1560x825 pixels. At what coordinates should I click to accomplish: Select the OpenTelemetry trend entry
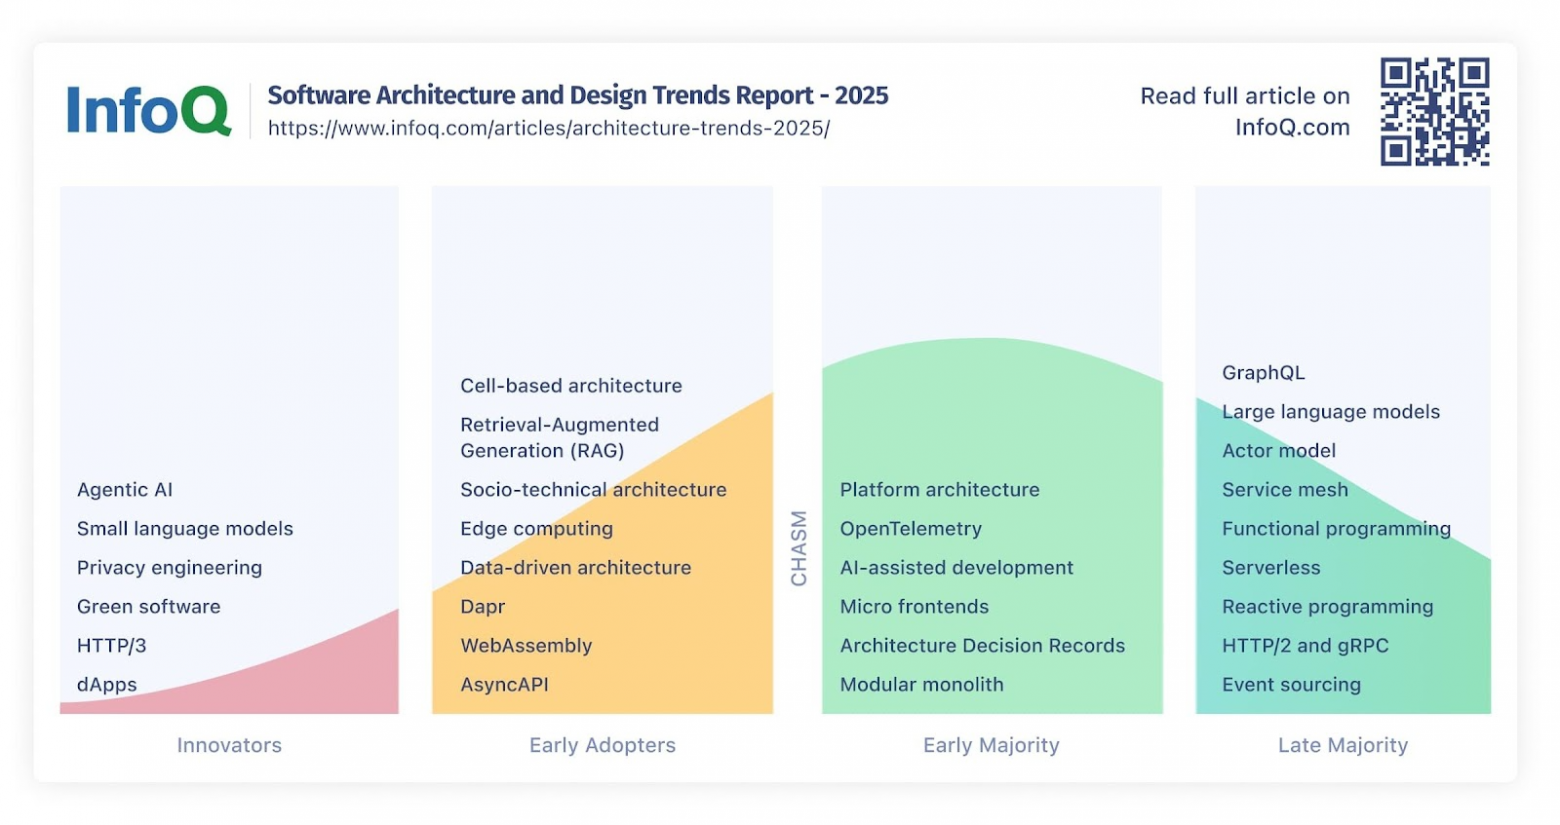(x=911, y=529)
